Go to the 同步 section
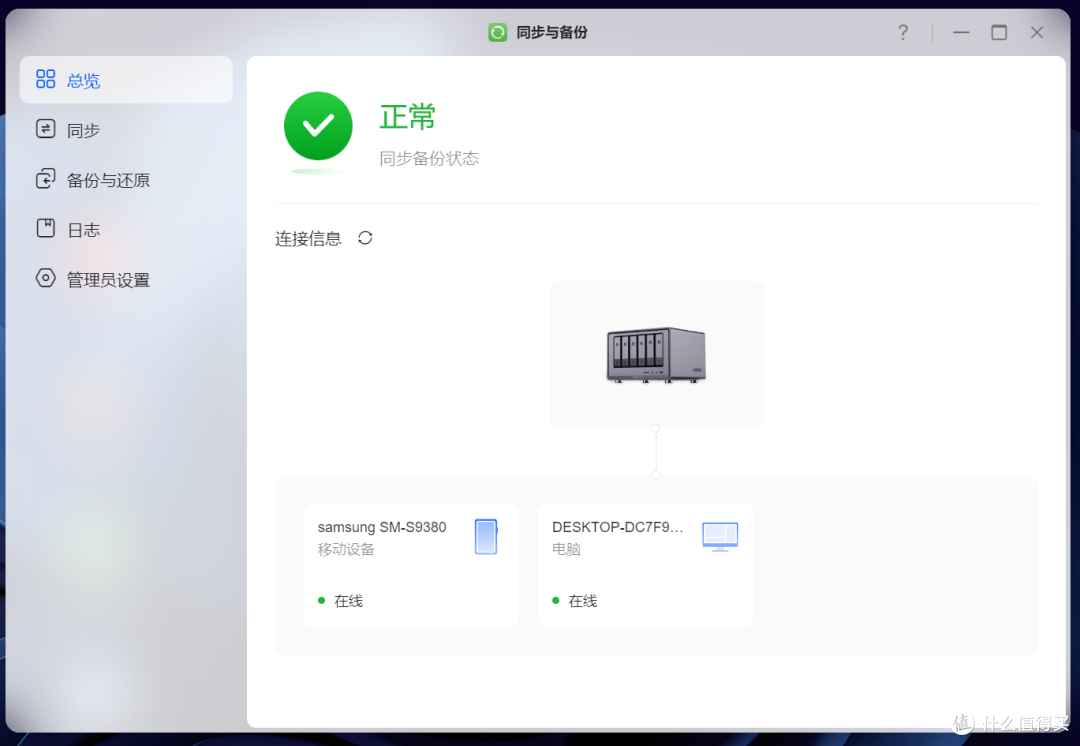1080x746 pixels. coord(126,129)
